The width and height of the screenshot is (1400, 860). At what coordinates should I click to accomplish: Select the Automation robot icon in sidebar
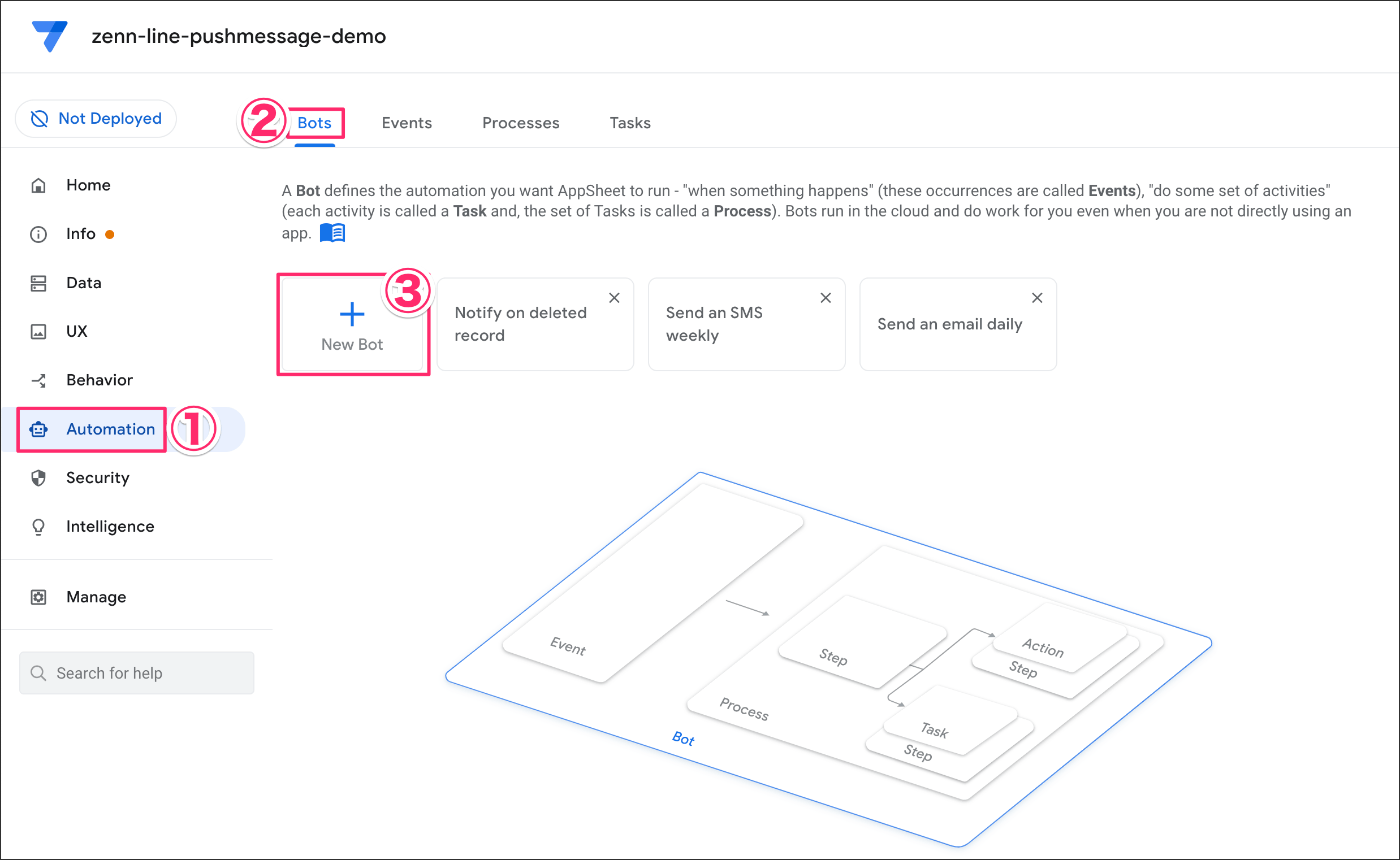tap(38, 429)
